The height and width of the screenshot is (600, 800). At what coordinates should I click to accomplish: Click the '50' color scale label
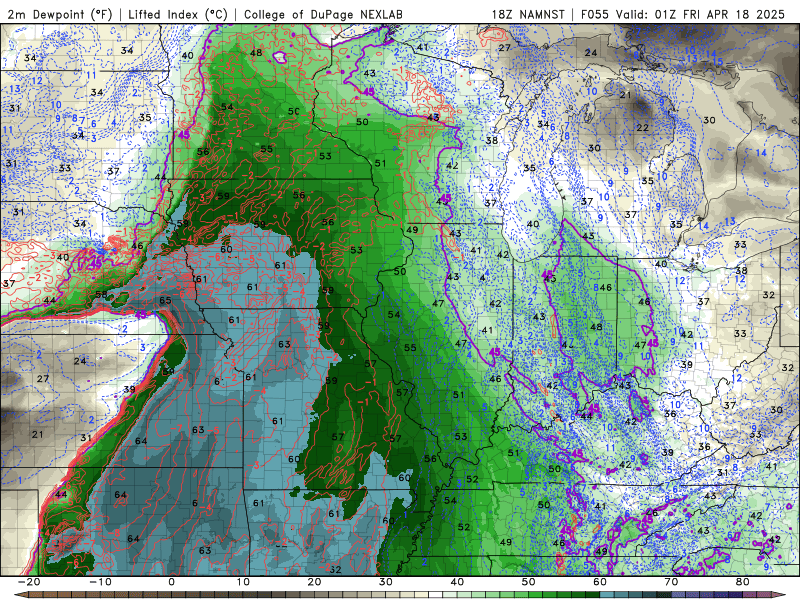[529, 582]
